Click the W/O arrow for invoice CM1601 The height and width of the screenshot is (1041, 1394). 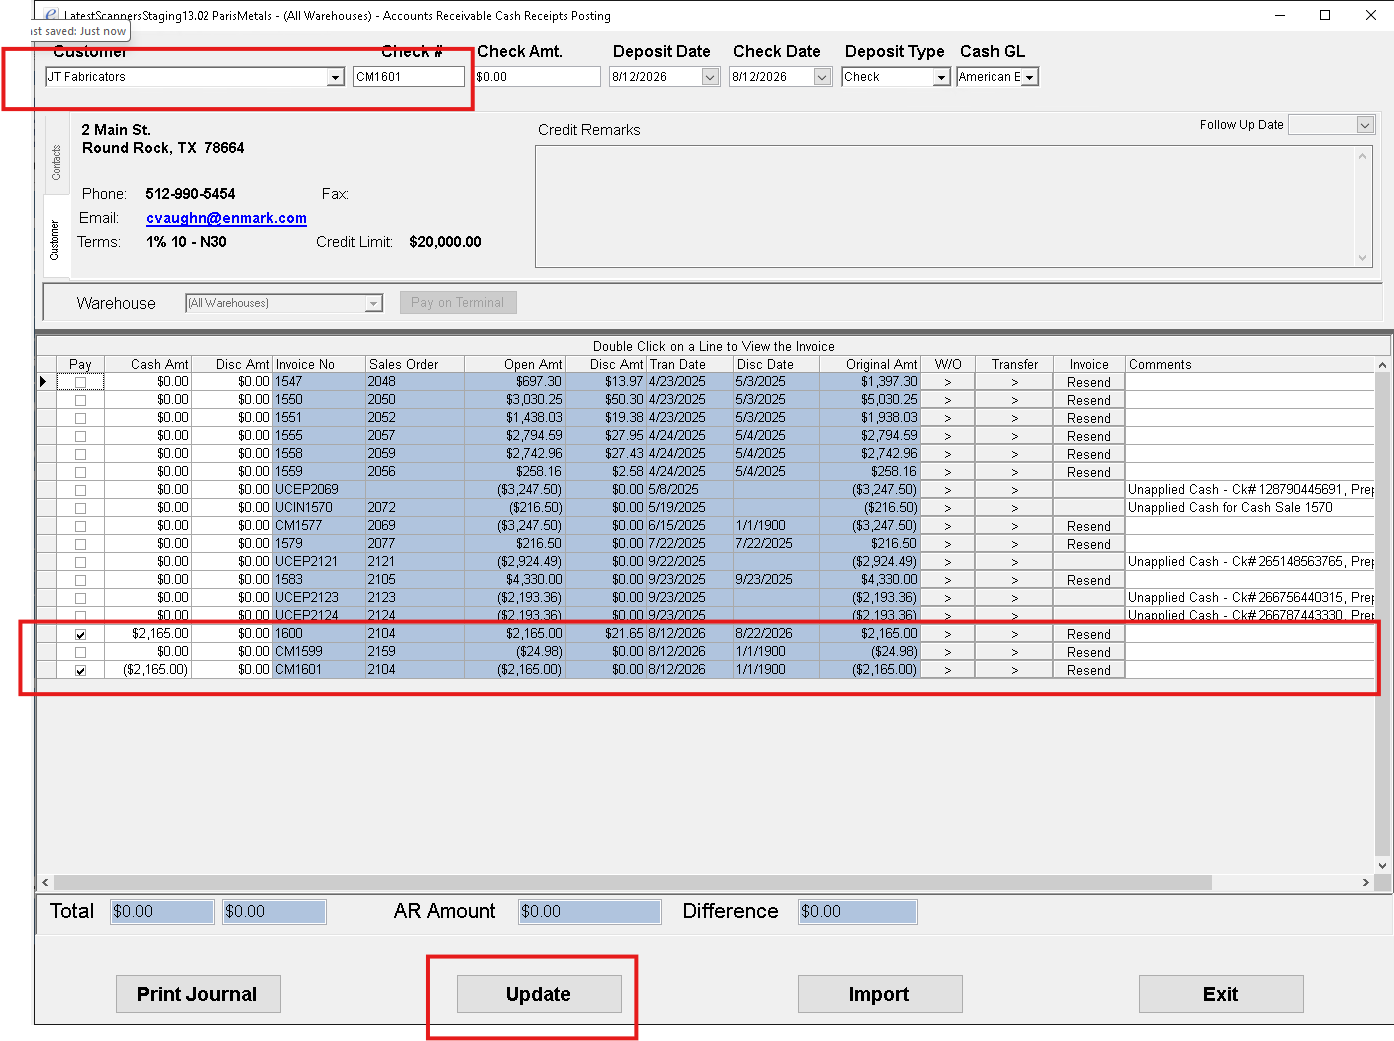coord(947,670)
